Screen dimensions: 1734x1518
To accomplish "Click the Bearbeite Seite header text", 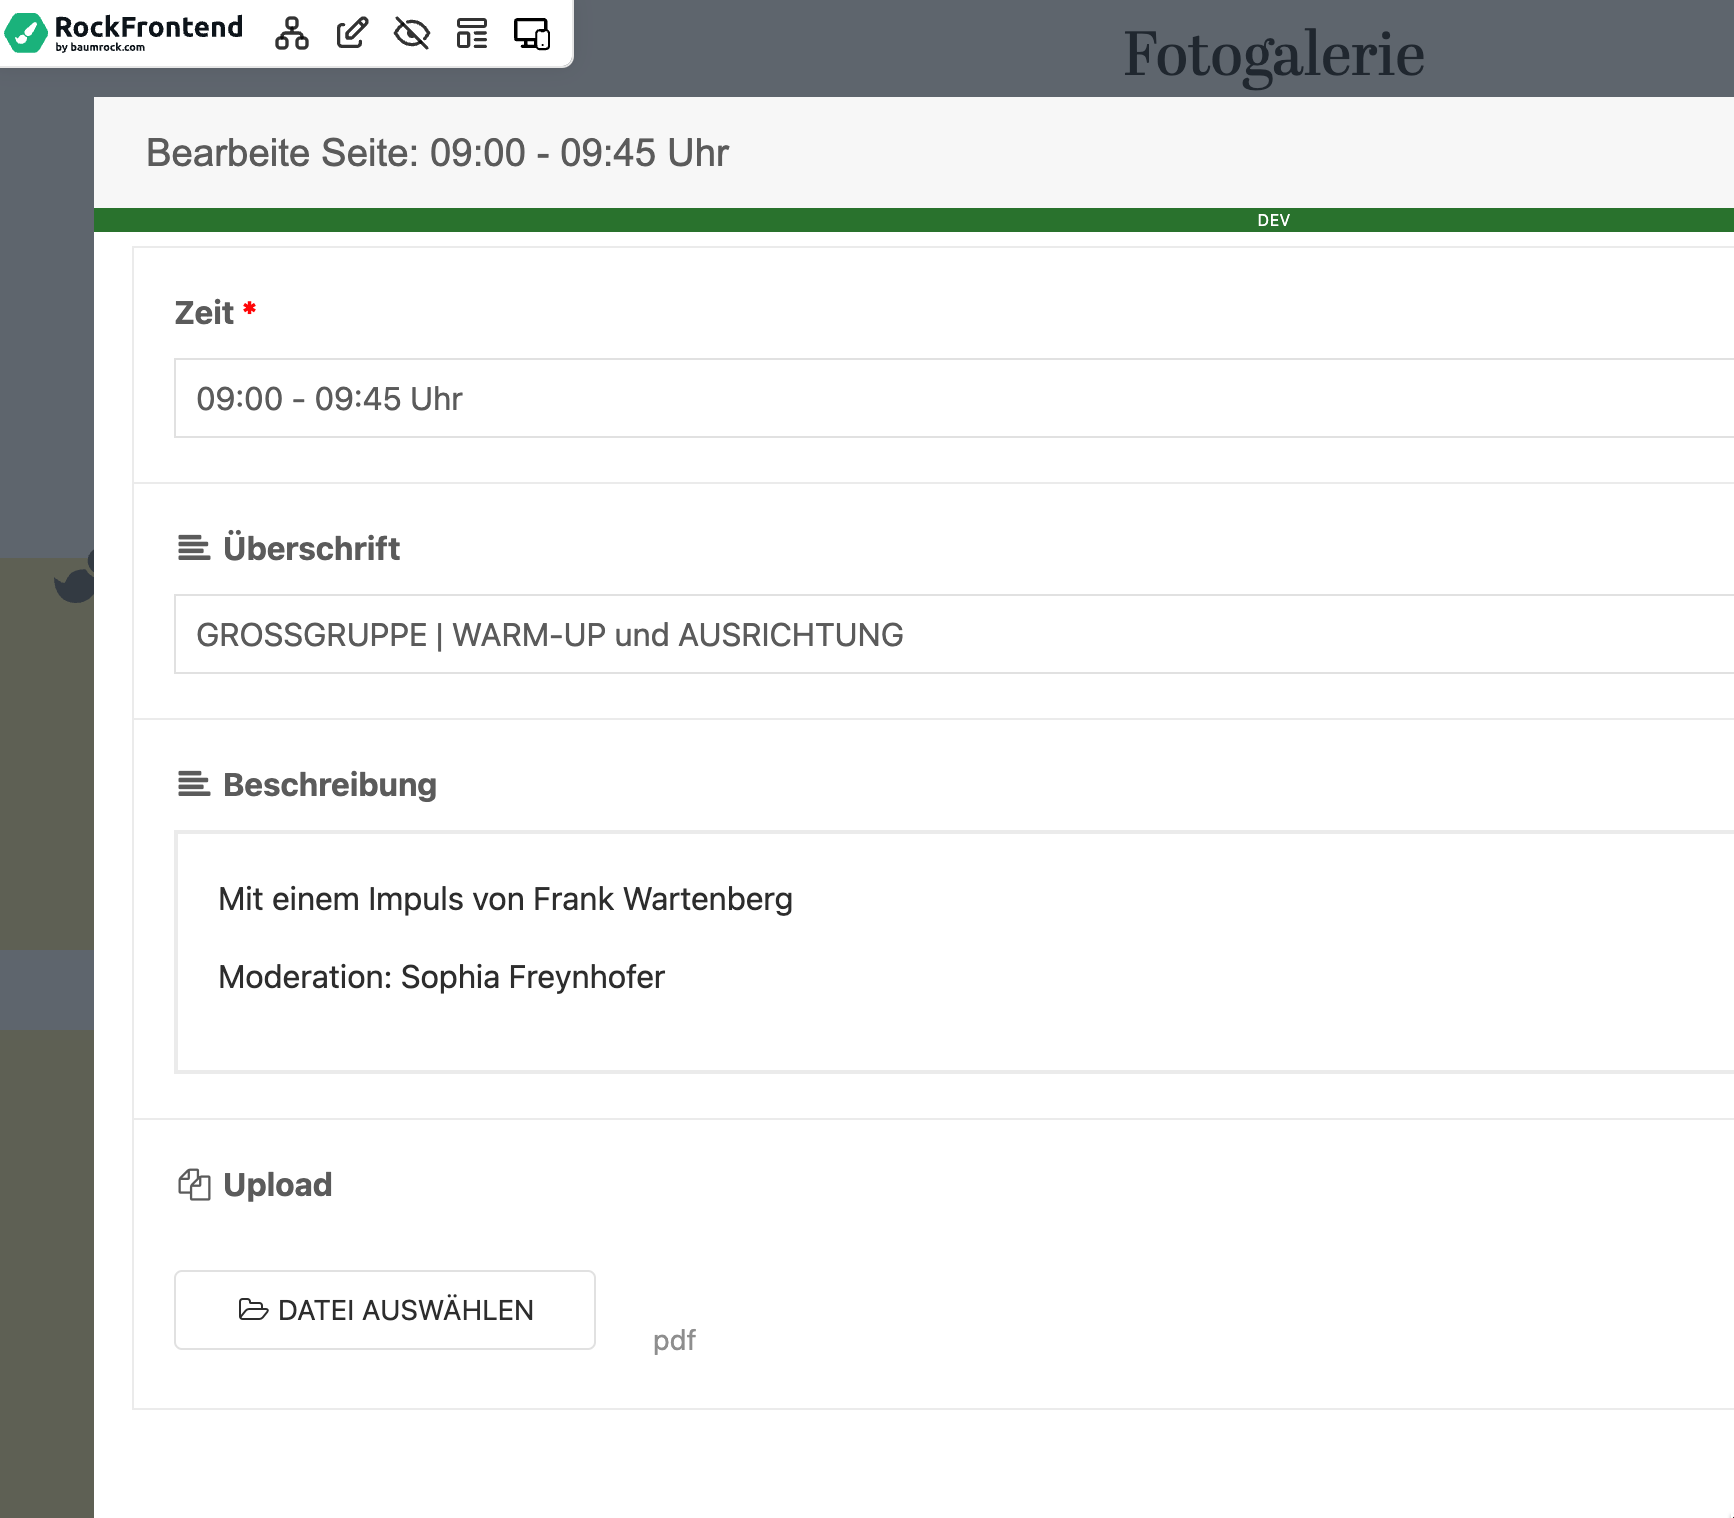I will coord(437,152).
